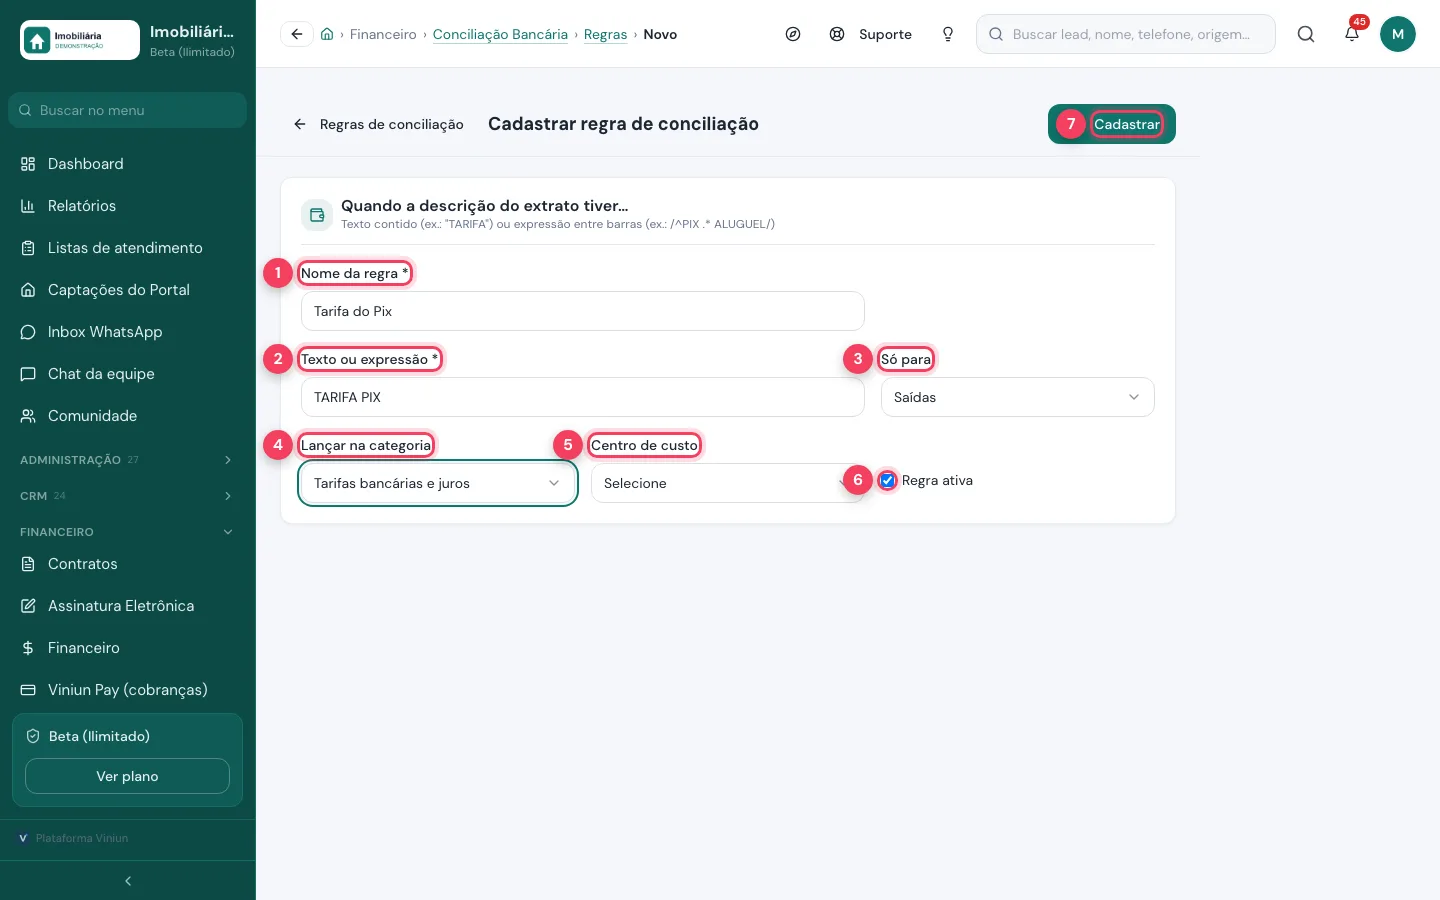Click the Ver plano button
This screenshot has height=900, width=1440.
127,776
